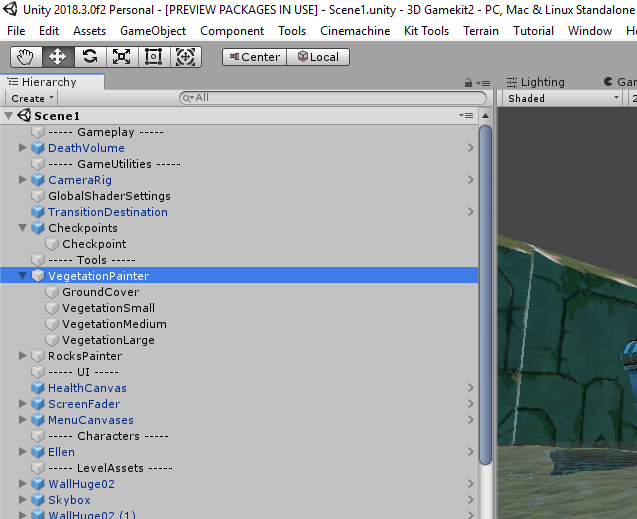
Task: Collapse the Scene1 root foldout
Action: [8, 116]
